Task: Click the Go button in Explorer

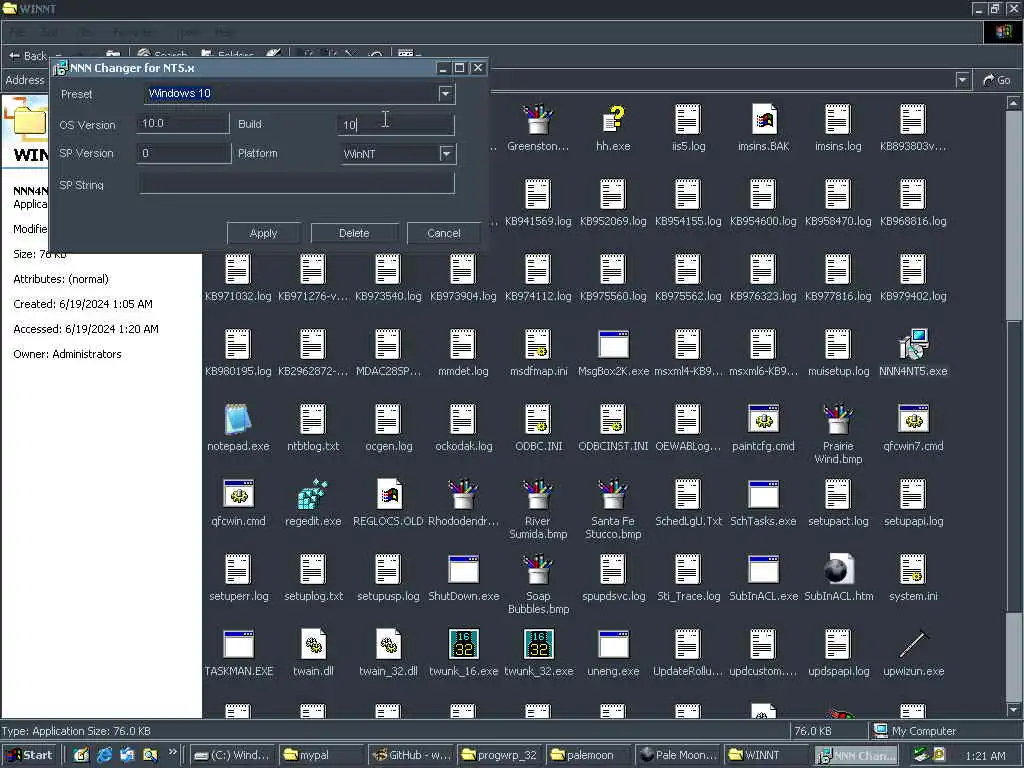Action: [997, 80]
